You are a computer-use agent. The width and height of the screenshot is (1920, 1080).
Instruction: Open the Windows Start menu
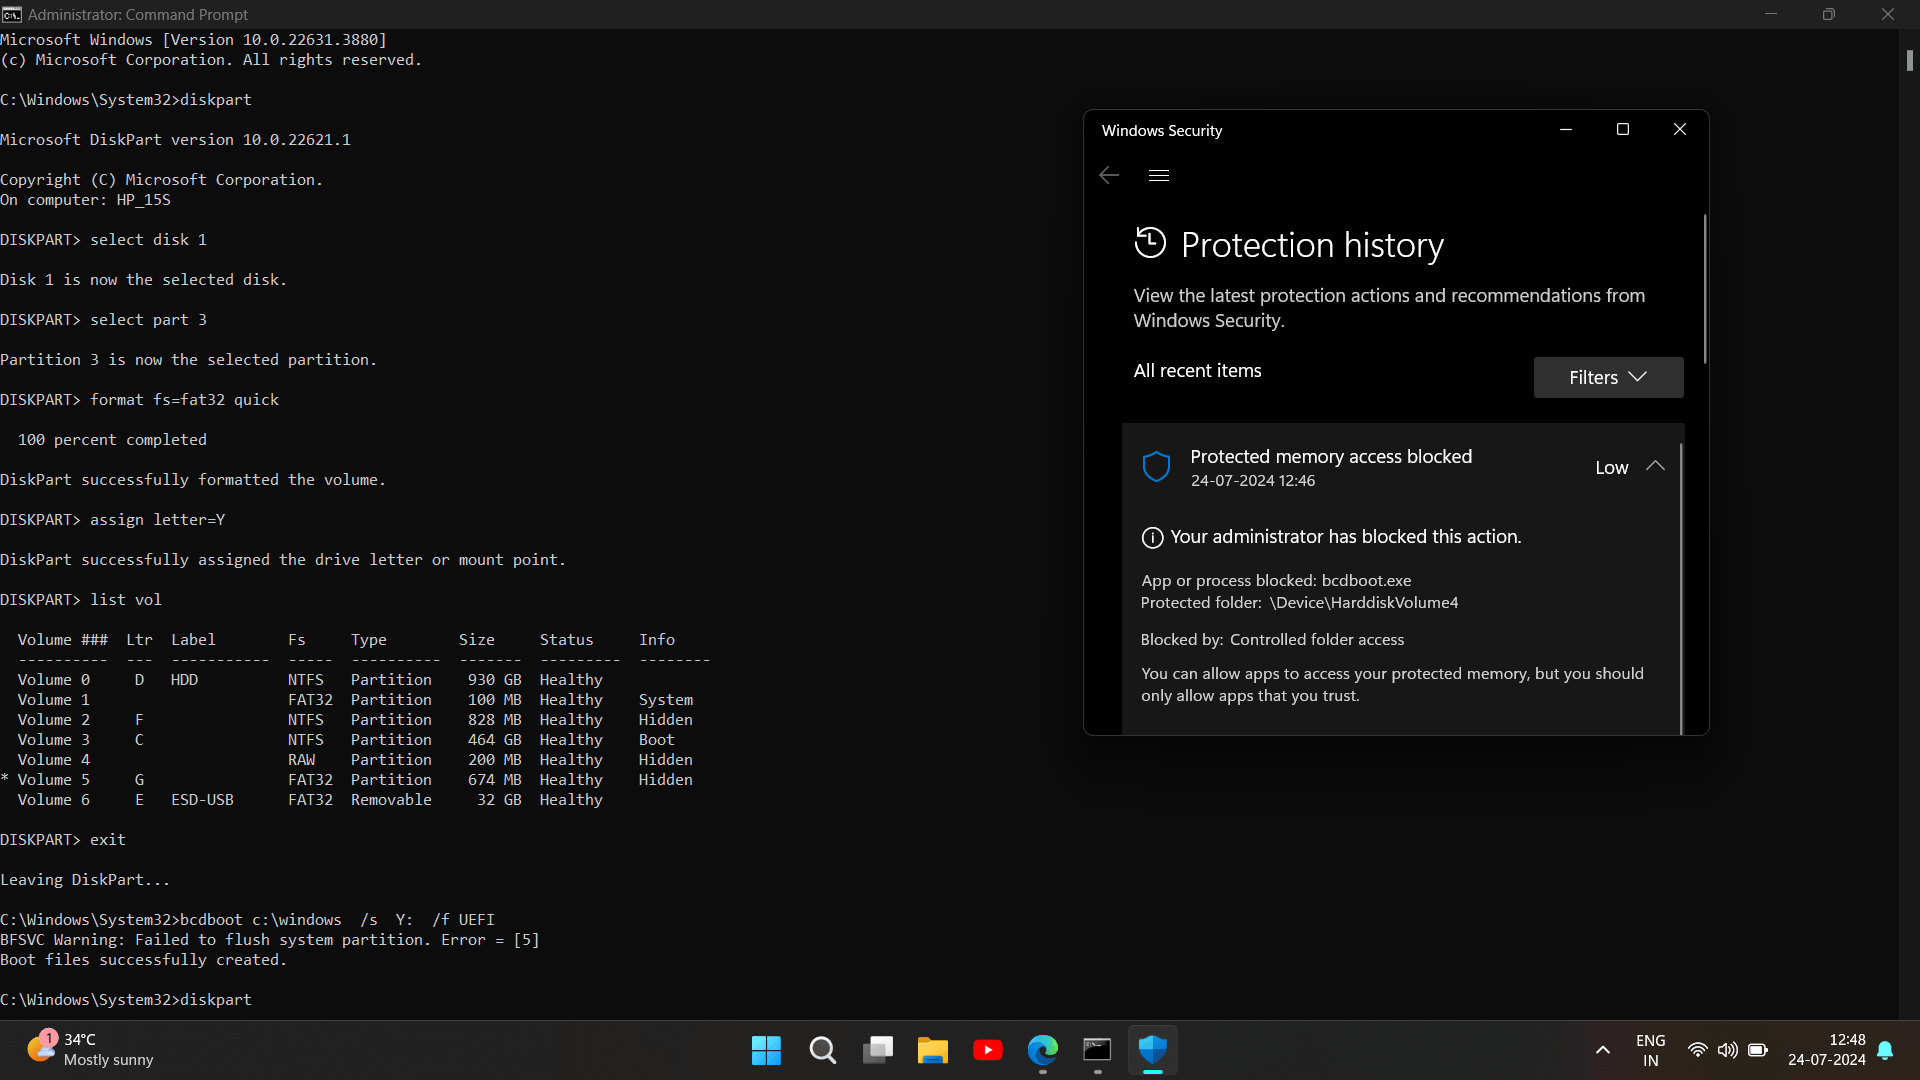pyautogui.click(x=766, y=1050)
